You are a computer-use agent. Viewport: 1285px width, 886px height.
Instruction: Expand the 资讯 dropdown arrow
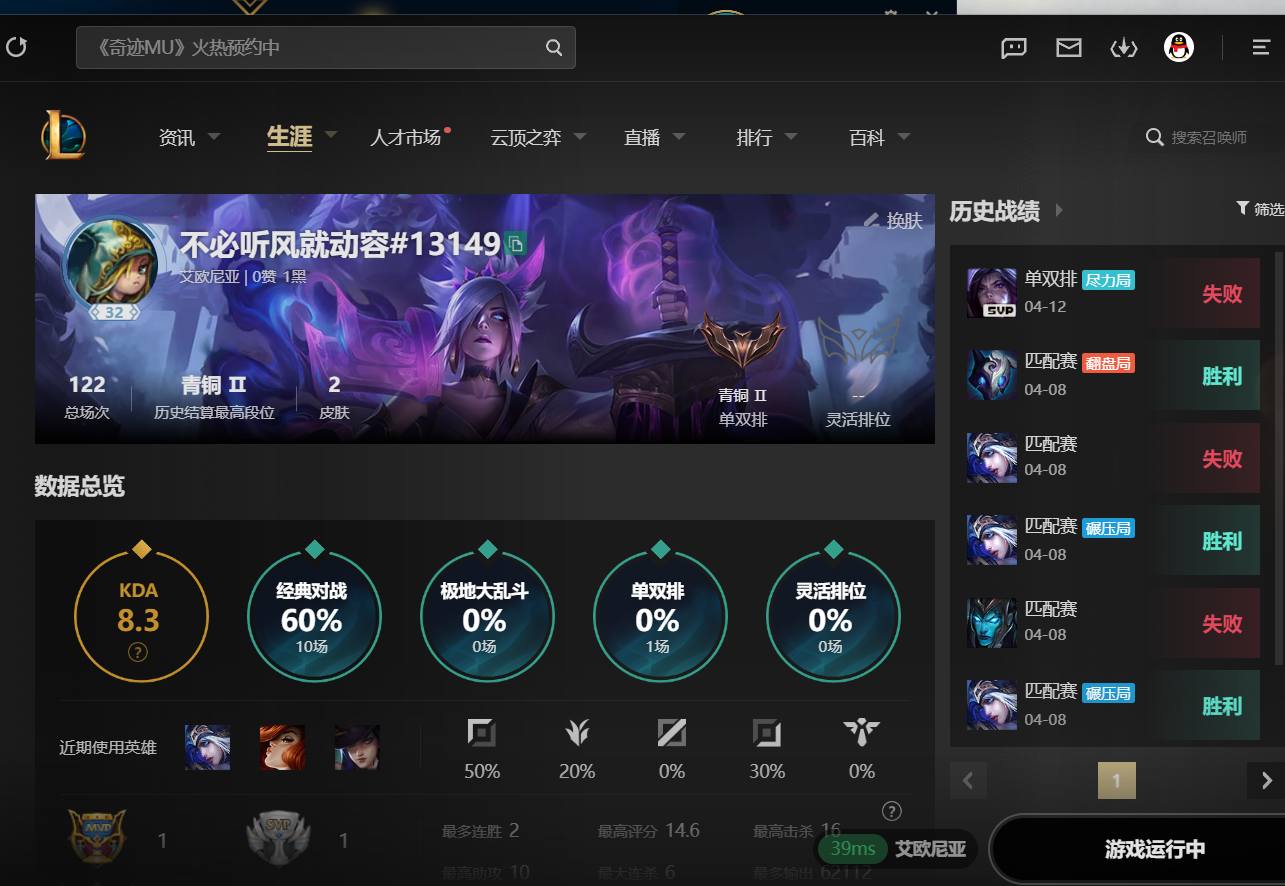(x=213, y=136)
